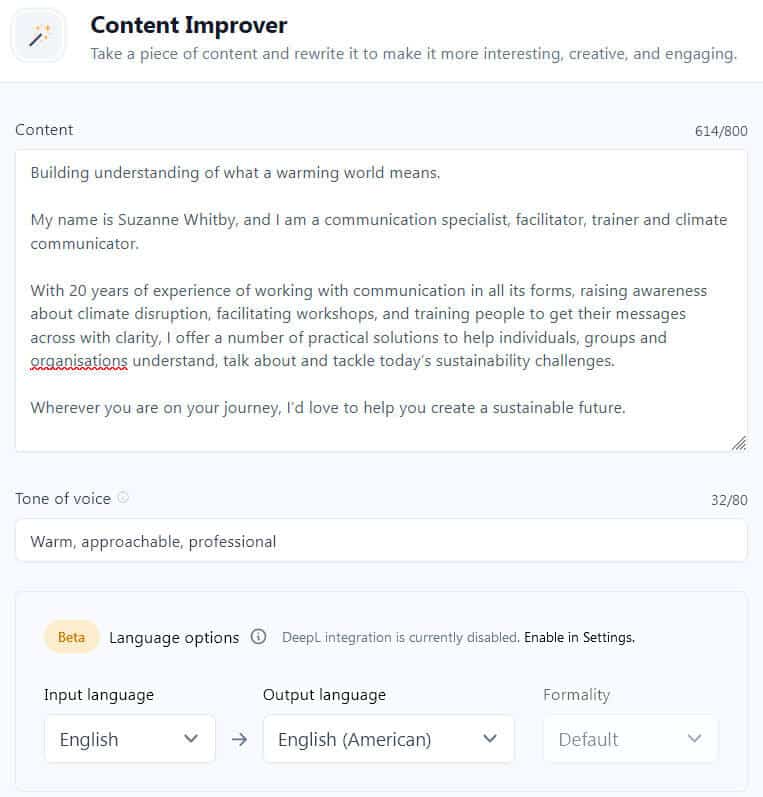763x797 pixels.
Task: Click the Language options label
Action: tap(174, 637)
